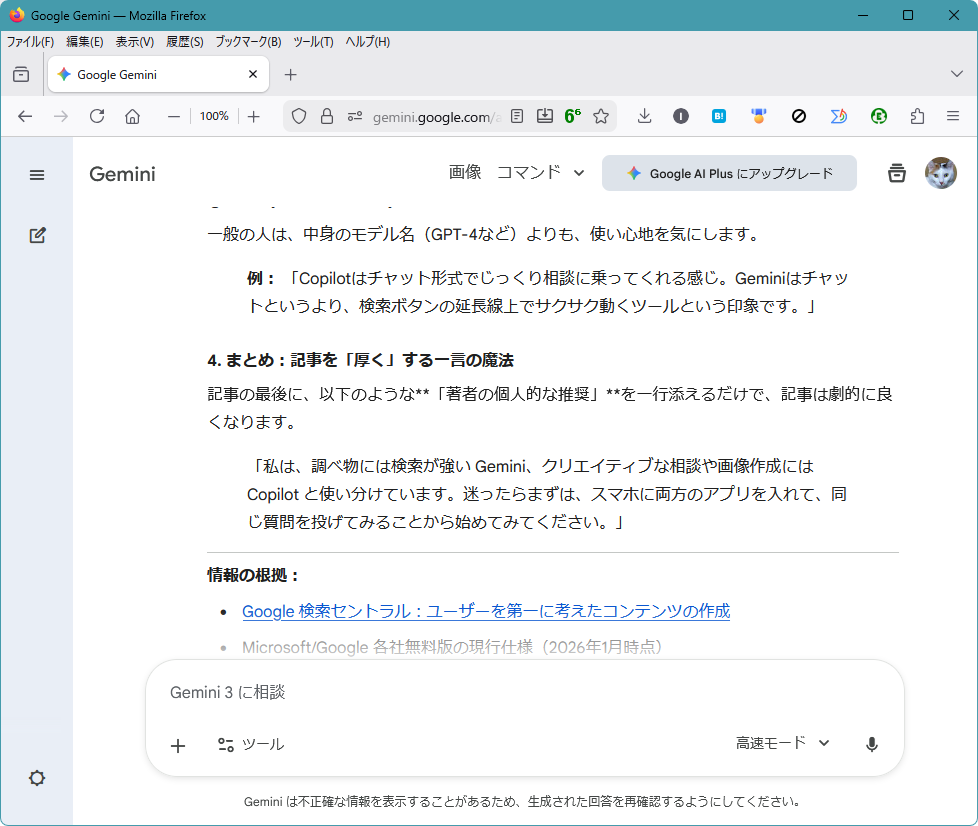Focus the Gemini 3 に相談 prompt field
The height and width of the screenshot is (826, 978).
tap(524, 692)
